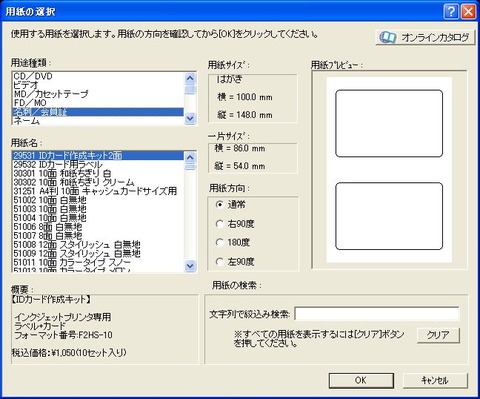This screenshot has width=480, height=399.
Task: Select paper 30302 10面 和紙ちぎり クリーム
Action: point(98,182)
